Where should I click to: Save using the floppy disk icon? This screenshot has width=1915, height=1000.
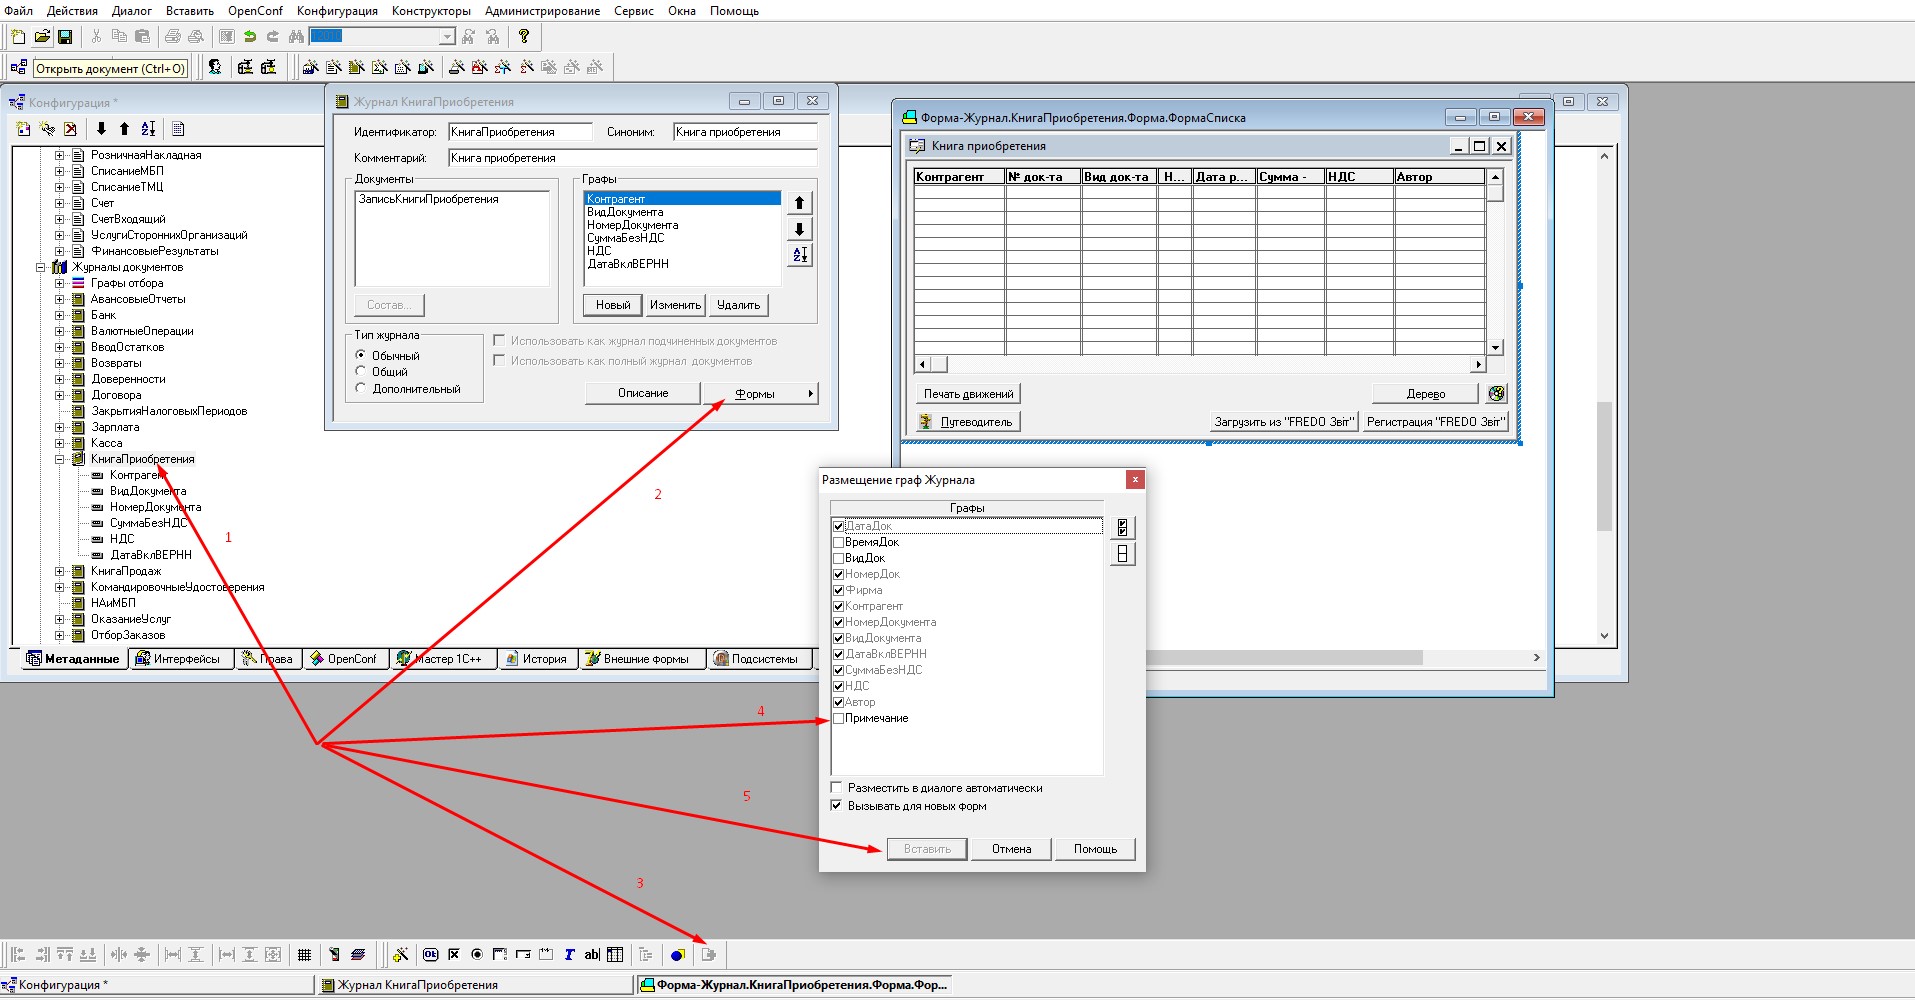click(65, 37)
